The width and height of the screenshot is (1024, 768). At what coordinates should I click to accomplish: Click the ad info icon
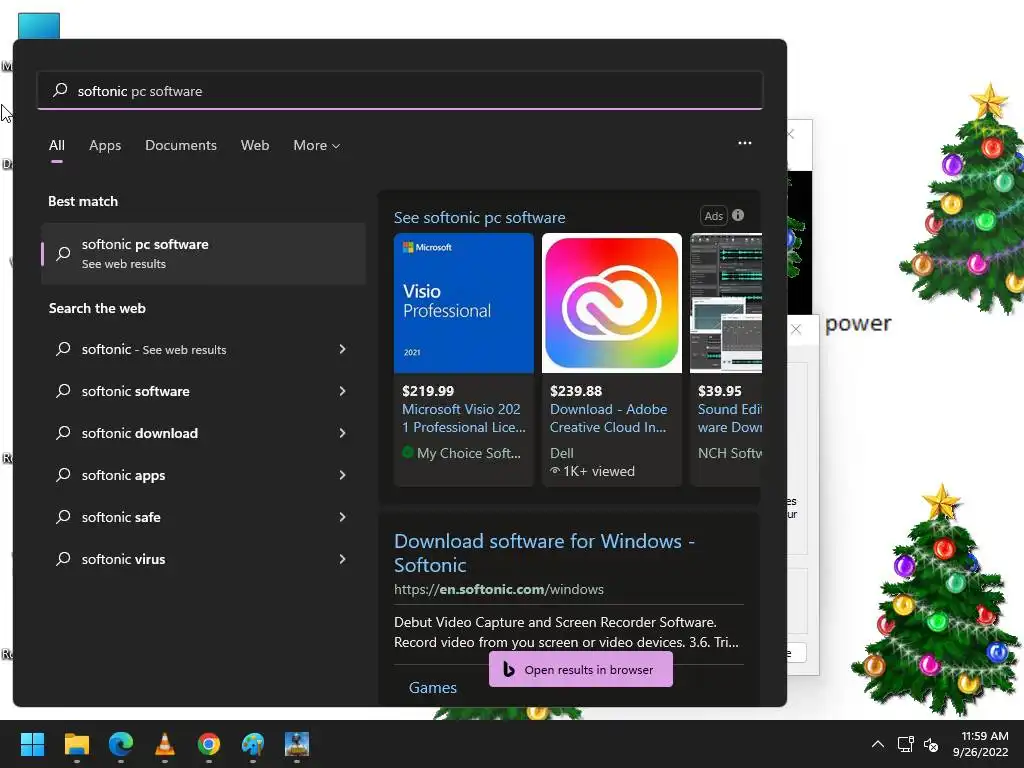point(738,215)
